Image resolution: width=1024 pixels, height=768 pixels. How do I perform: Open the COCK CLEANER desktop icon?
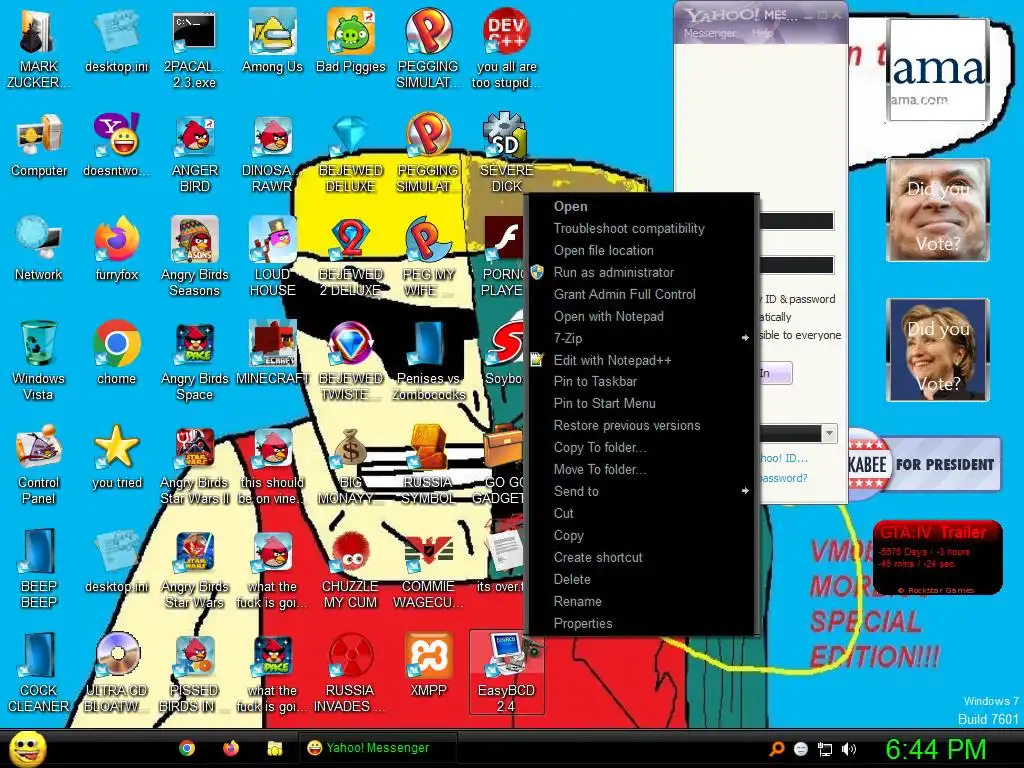(39, 673)
